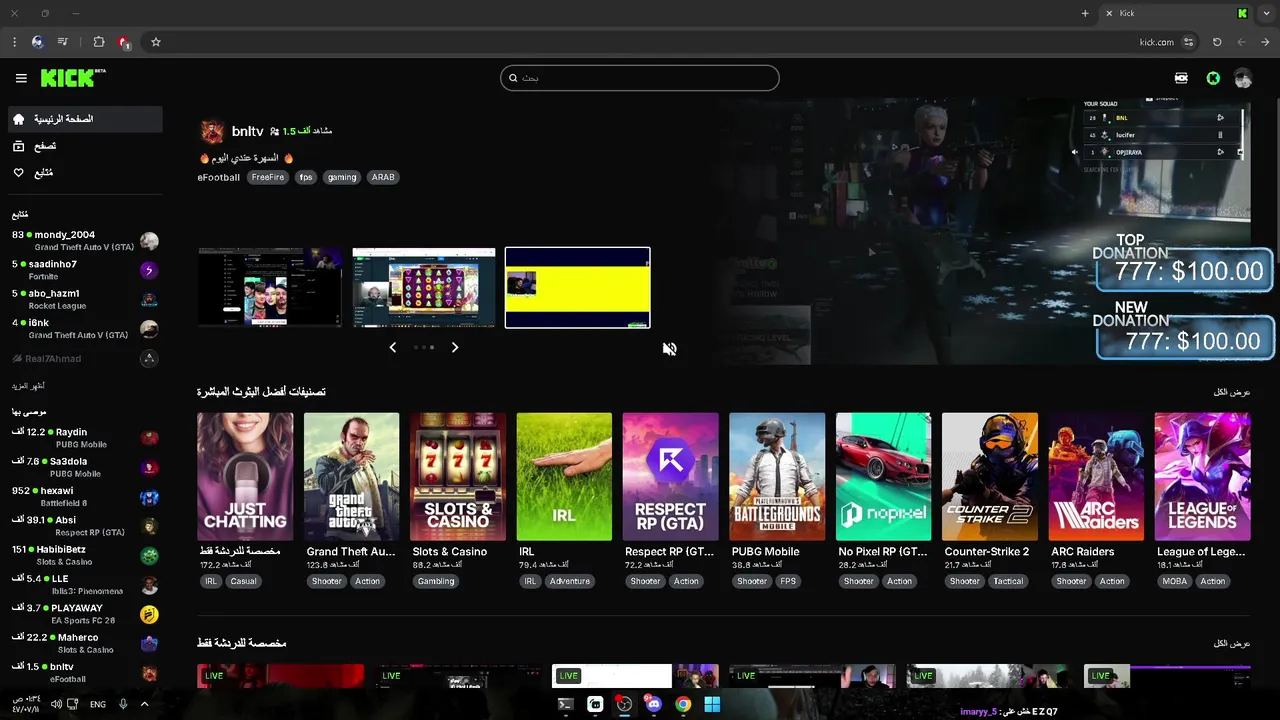This screenshot has height=720, width=1280.
Task: Open i6nk channel in sidebar
Action: [84, 329]
